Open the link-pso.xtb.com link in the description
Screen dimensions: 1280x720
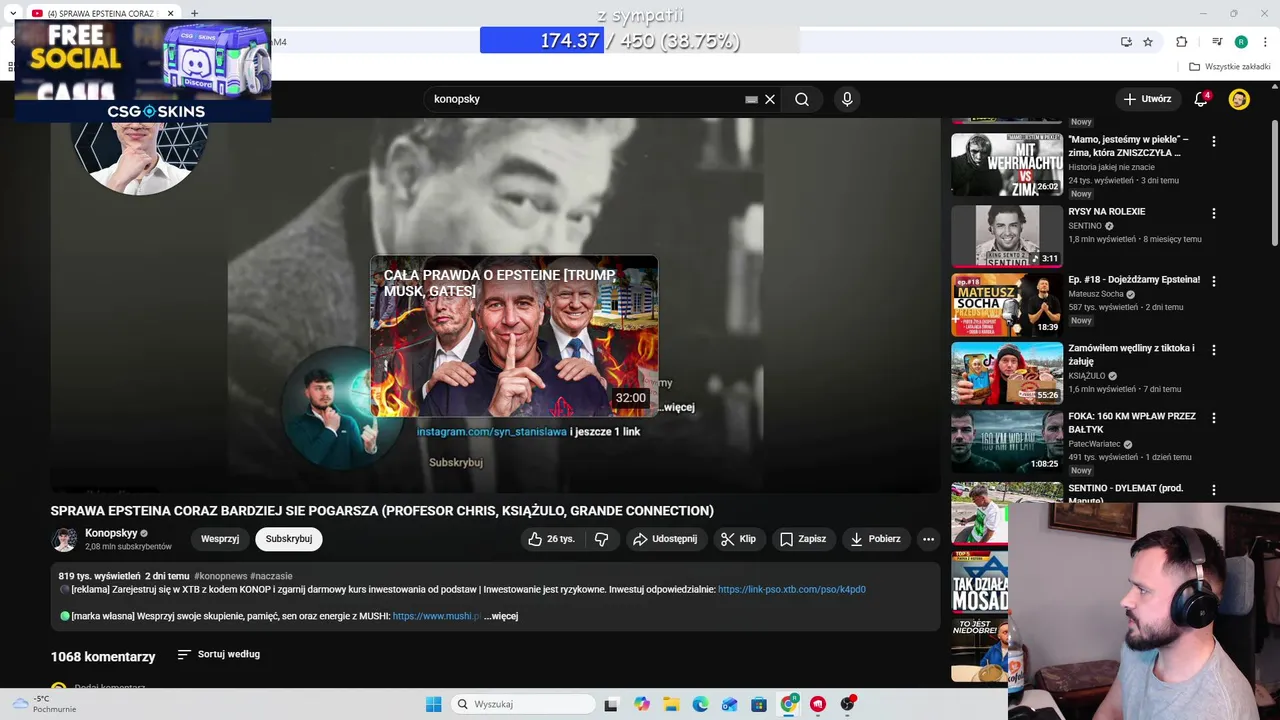[x=792, y=590]
